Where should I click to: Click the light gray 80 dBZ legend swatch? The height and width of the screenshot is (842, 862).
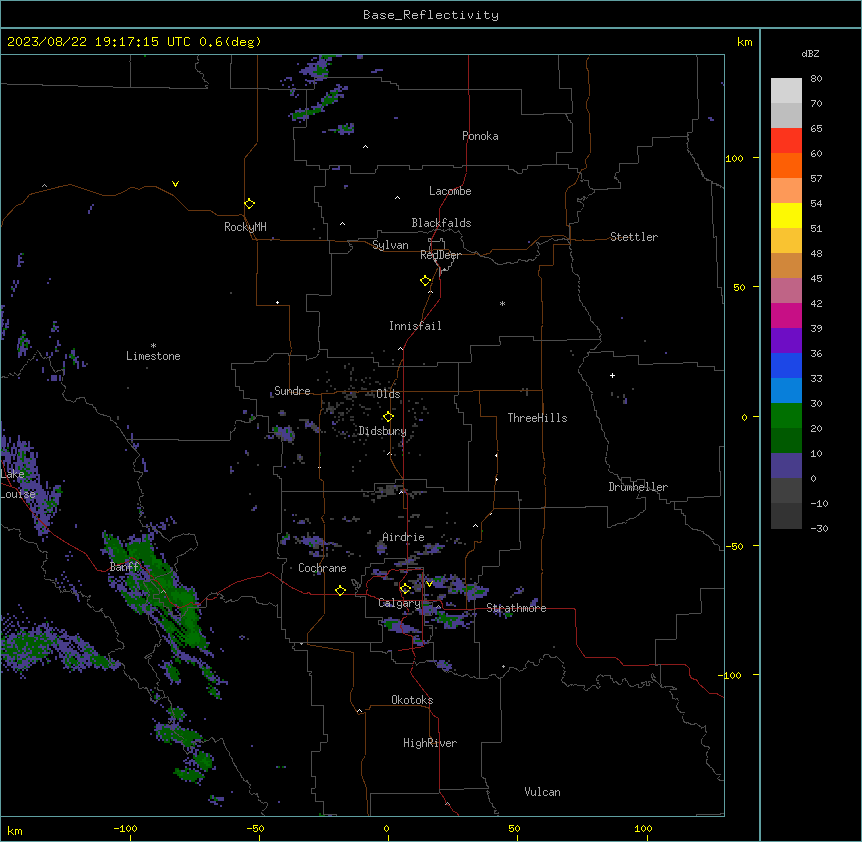[x=786, y=91]
